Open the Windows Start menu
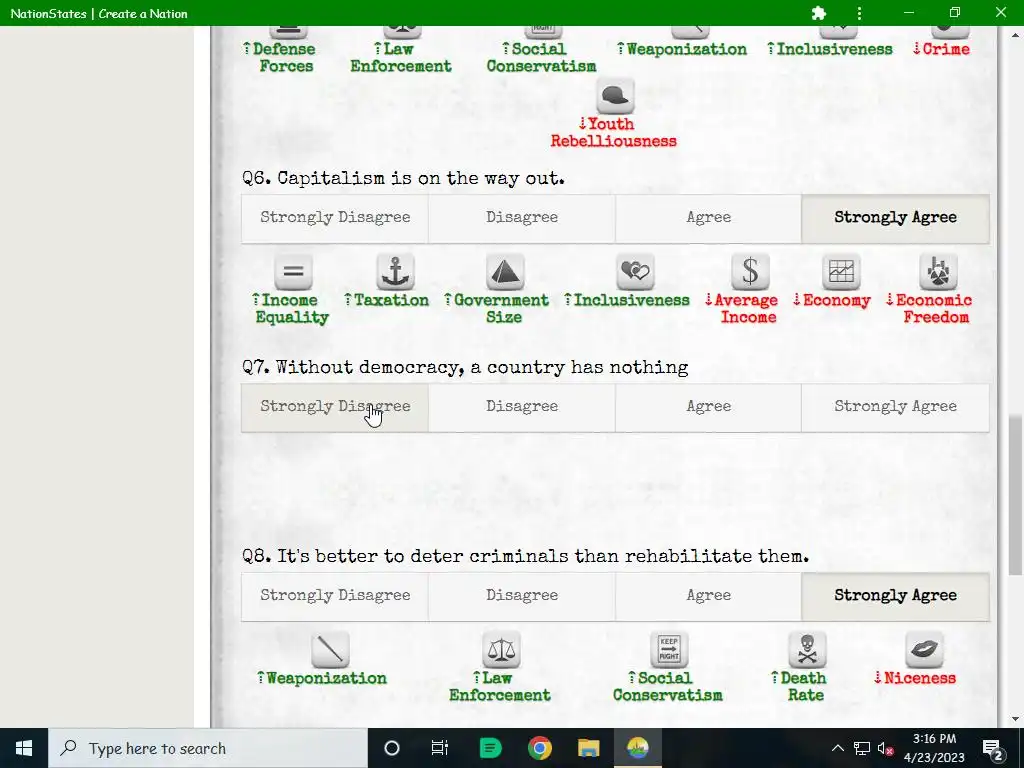The width and height of the screenshot is (1024, 768). click(x=24, y=748)
